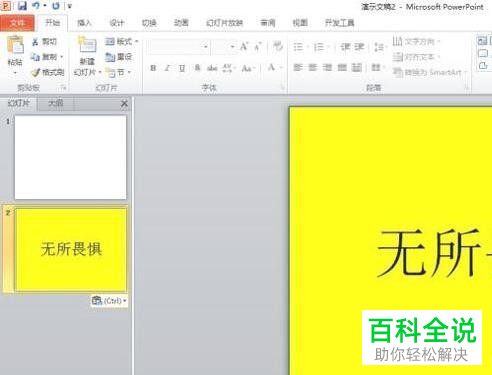Viewport: 492px width, 375px height.
Task: Toggle Align Right paragraph button
Action: click(327, 68)
